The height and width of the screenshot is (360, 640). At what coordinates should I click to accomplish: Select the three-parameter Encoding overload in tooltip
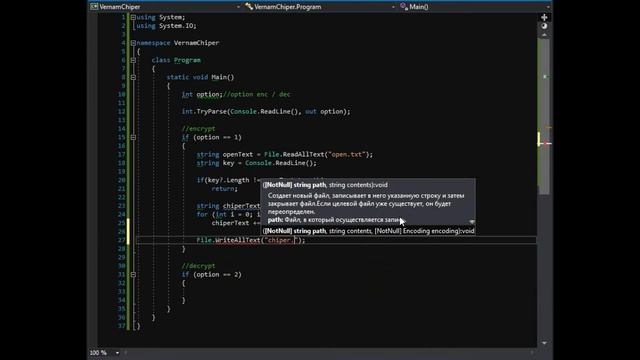tap(368, 231)
